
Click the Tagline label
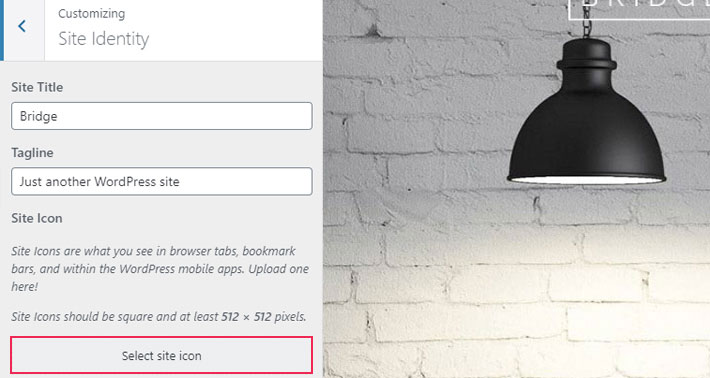(32, 153)
